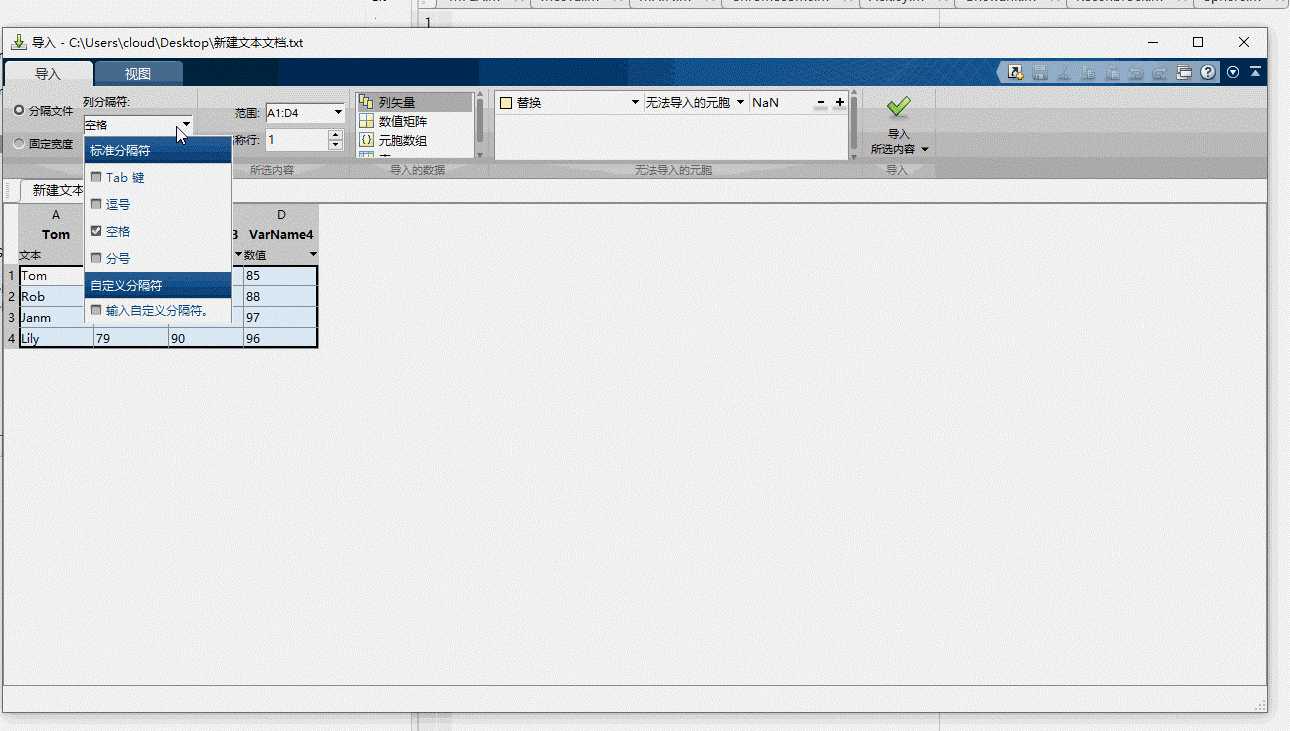
Task: Check the 分号 delimiter checkbox
Action: [96, 258]
